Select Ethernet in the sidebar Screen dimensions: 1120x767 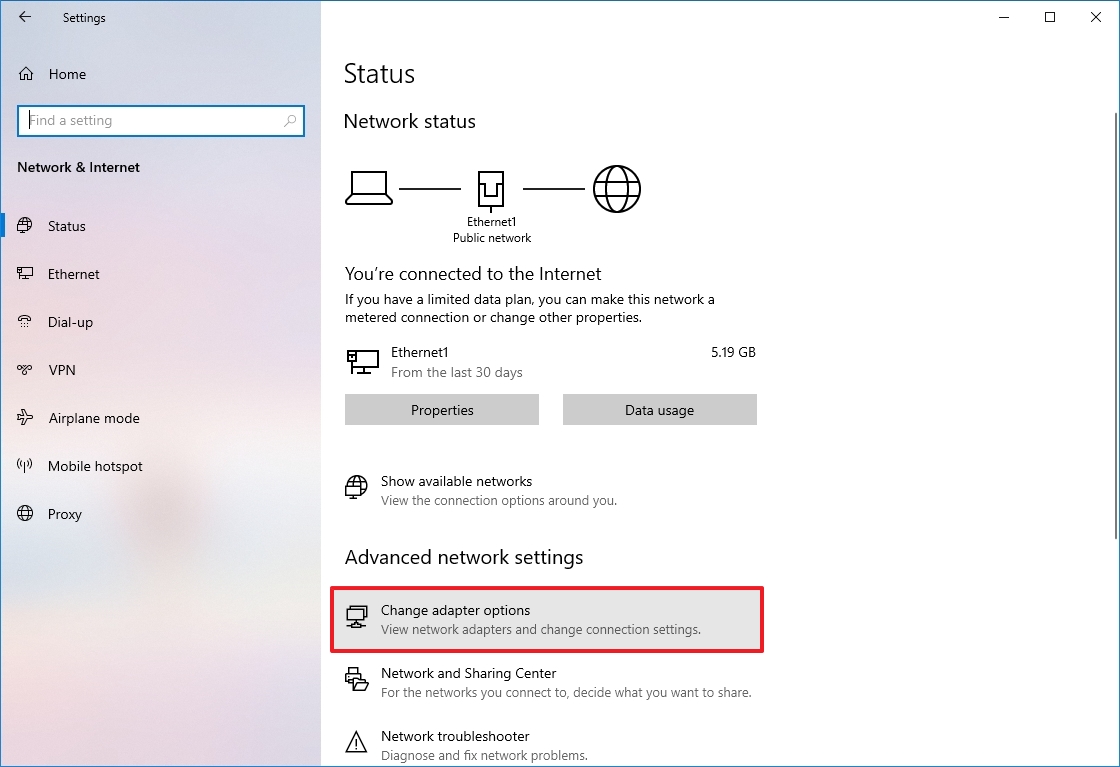click(x=73, y=273)
